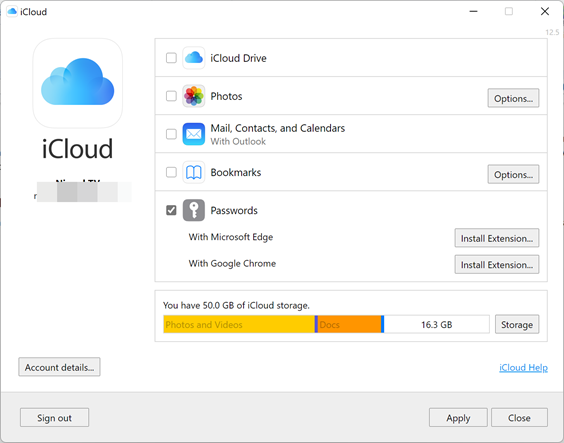Open the iCloud Help link
The width and height of the screenshot is (564, 443).
click(523, 367)
